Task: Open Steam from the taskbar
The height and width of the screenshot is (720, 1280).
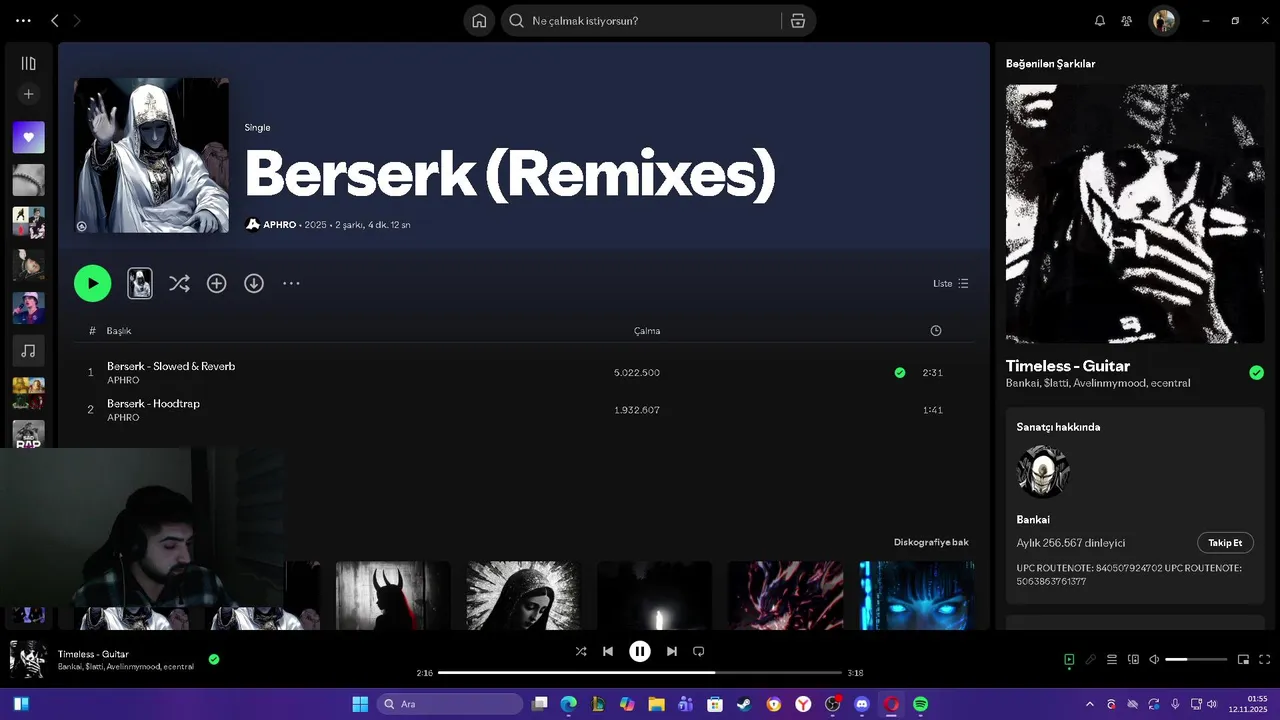Action: click(x=745, y=704)
